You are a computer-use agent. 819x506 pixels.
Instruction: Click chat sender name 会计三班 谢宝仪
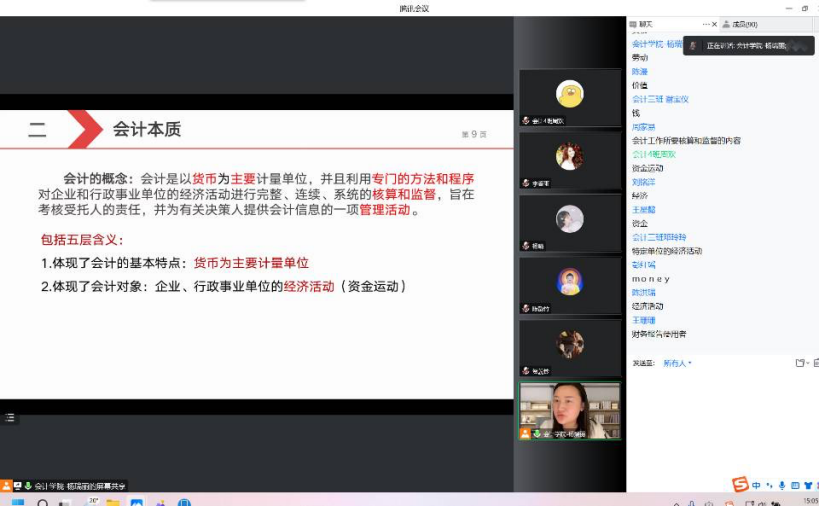tap(659, 99)
